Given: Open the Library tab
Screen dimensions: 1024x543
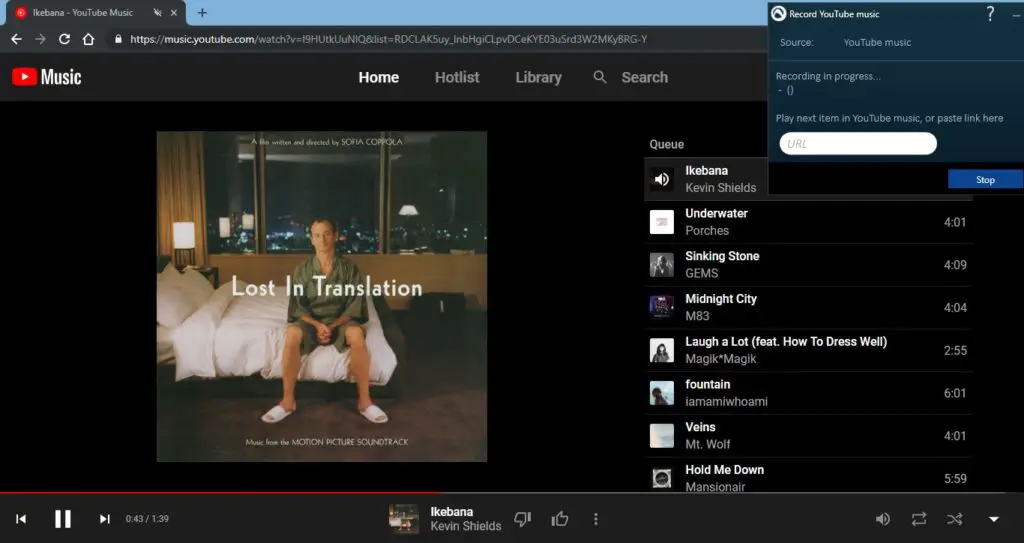Looking at the screenshot, I should click(539, 77).
